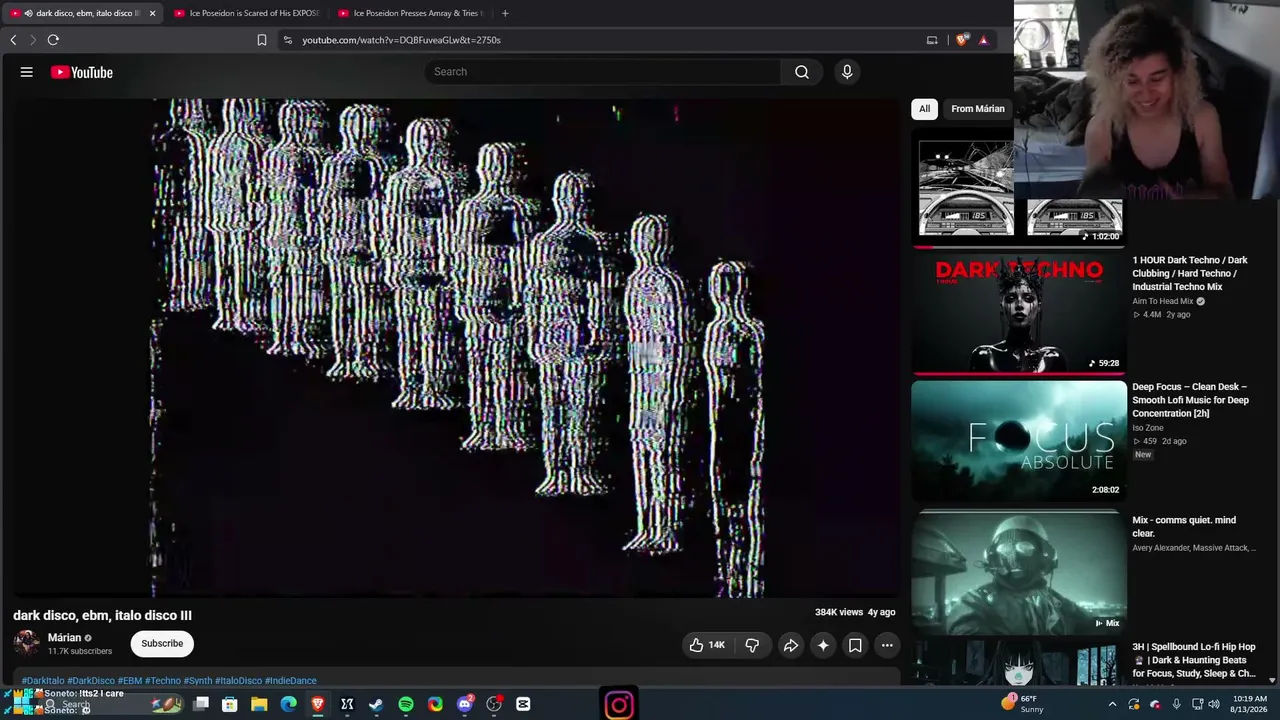Start voice search with the microphone
The width and height of the screenshot is (1280, 720).
(x=847, y=72)
